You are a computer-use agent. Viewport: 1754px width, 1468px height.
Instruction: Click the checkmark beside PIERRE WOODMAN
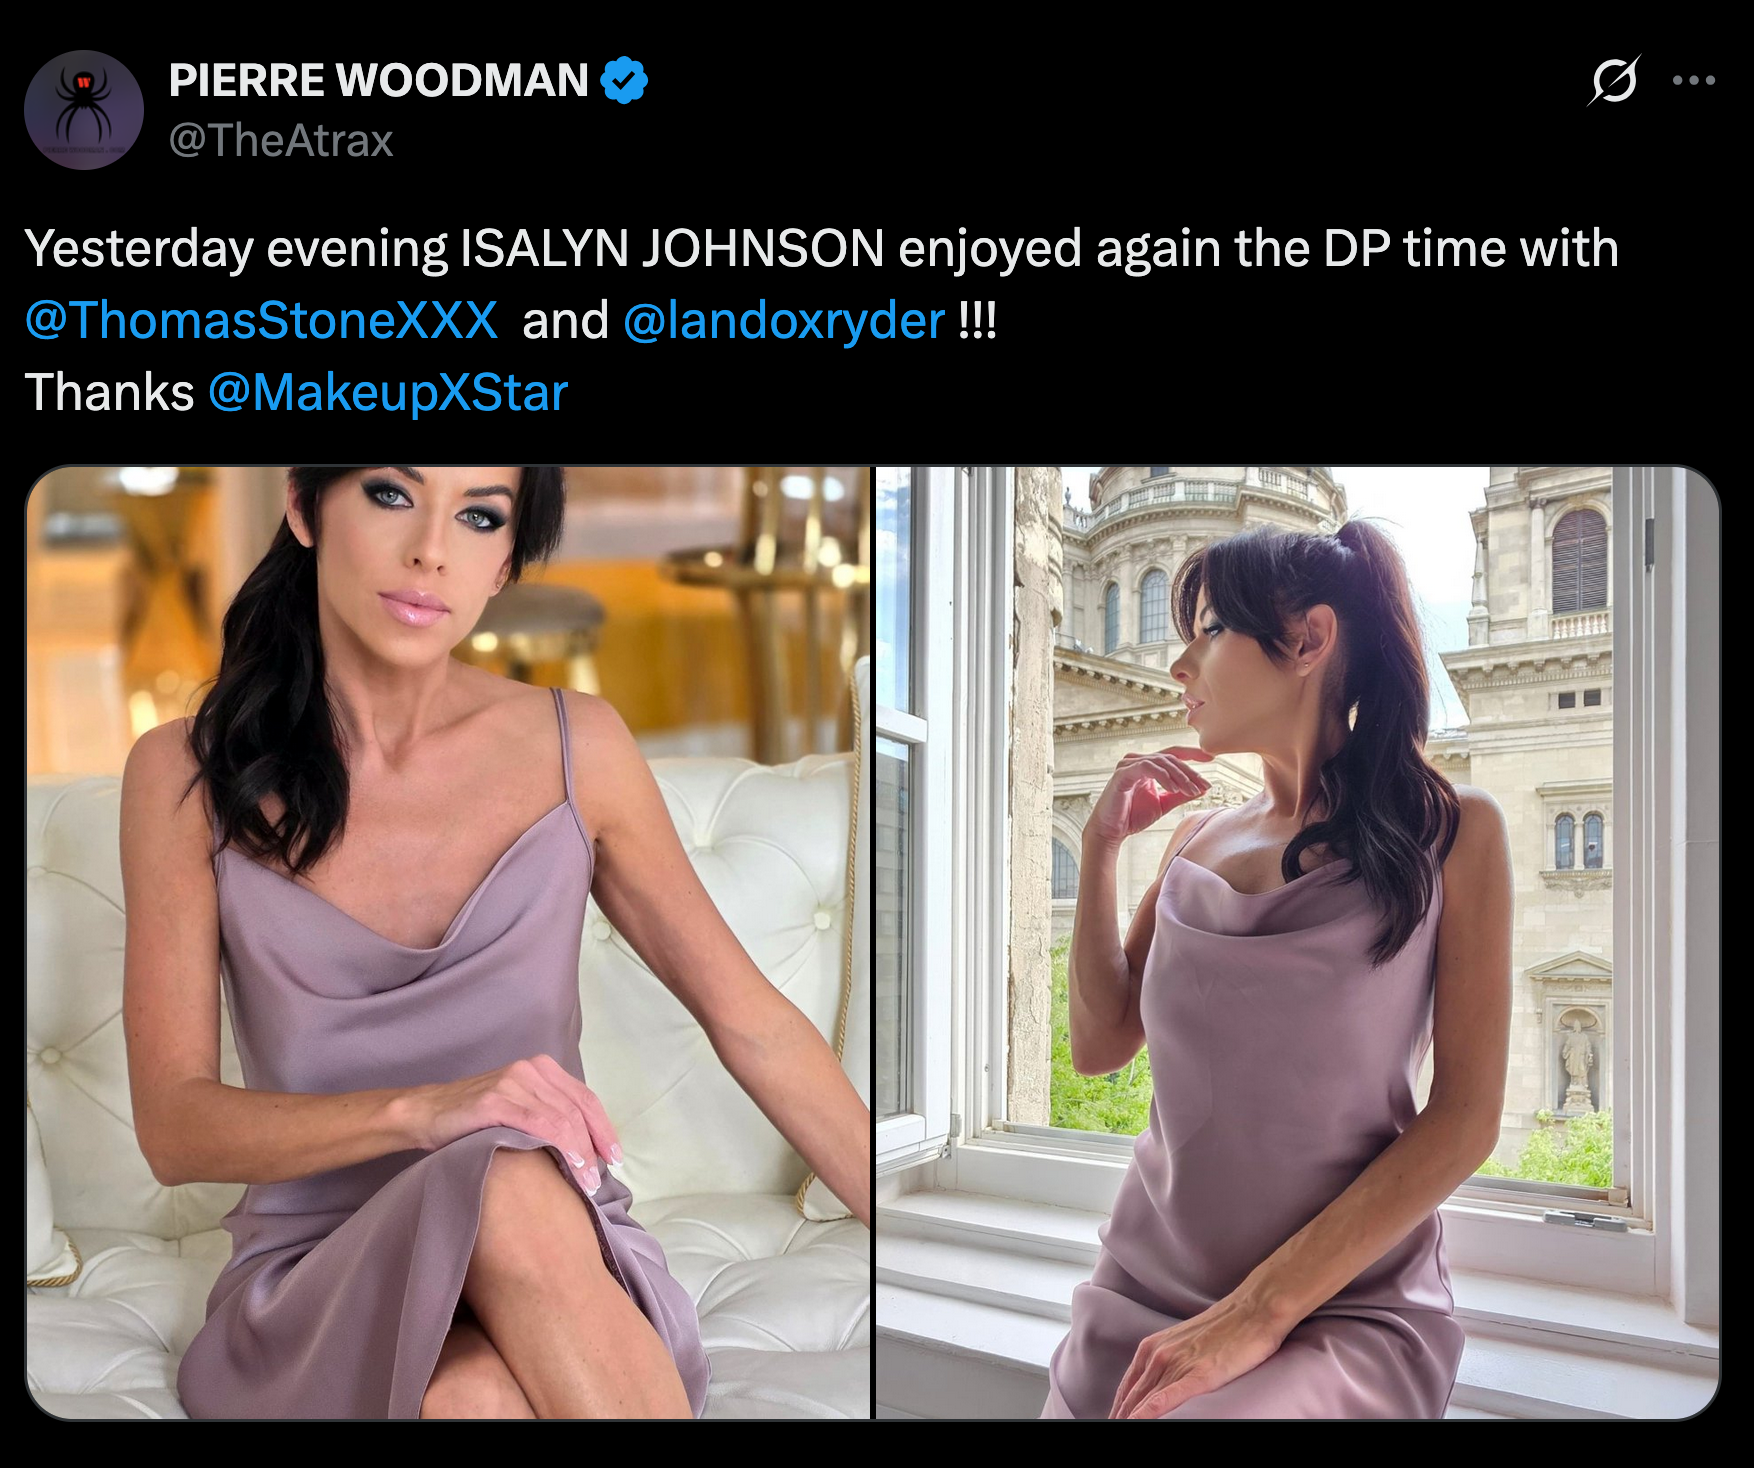click(x=625, y=81)
